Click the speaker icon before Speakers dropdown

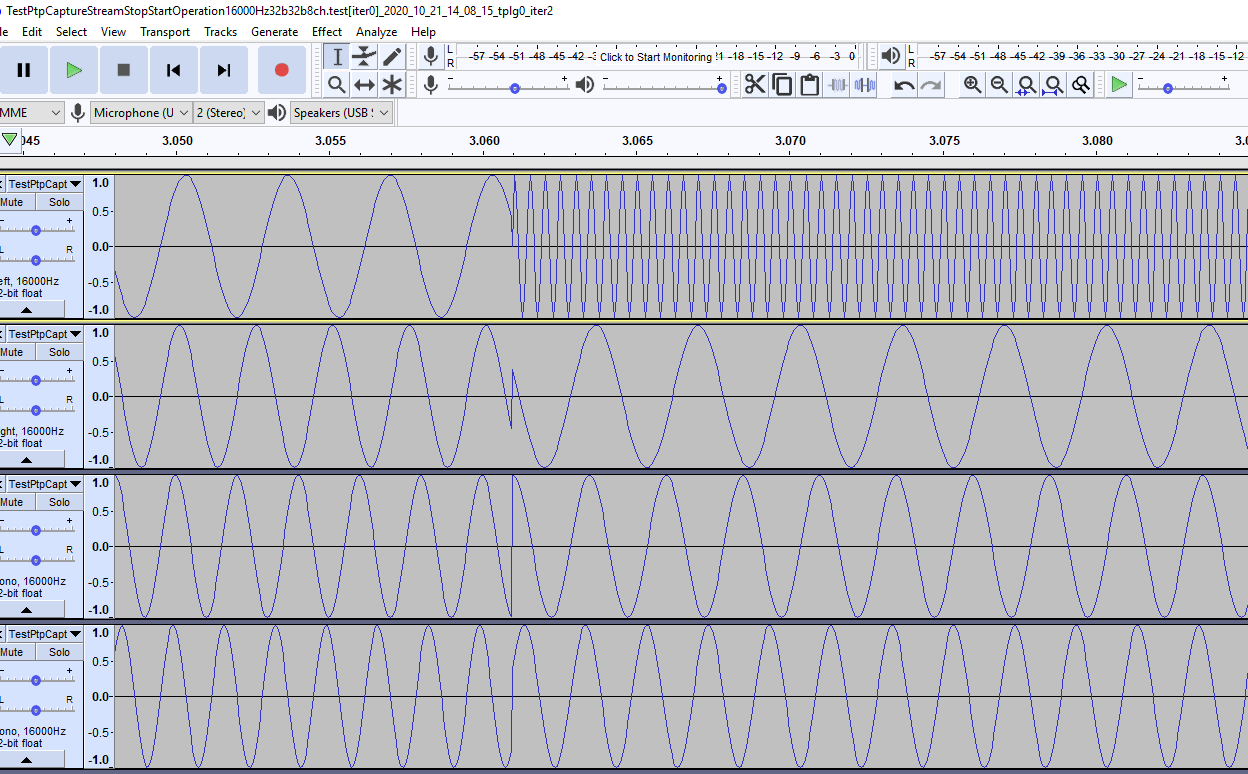(x=277, y=113)
